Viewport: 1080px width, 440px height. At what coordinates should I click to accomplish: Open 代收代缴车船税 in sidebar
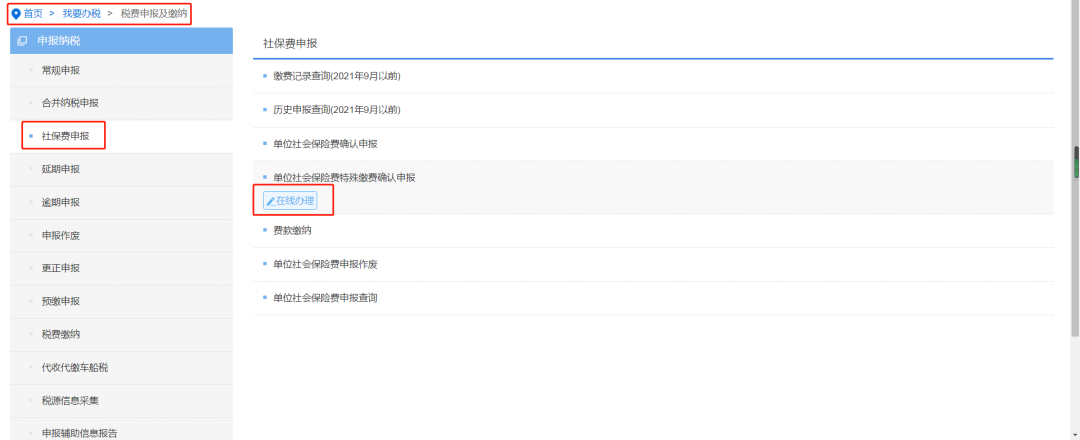tap(75, 368)
